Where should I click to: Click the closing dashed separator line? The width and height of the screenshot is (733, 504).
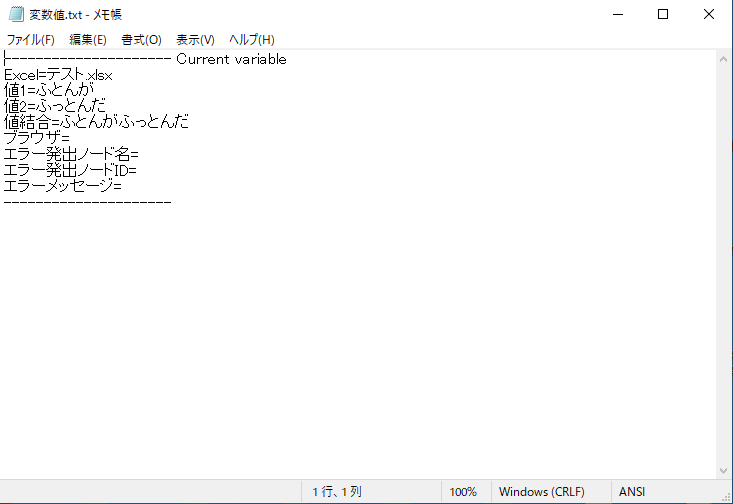[87, 202]
